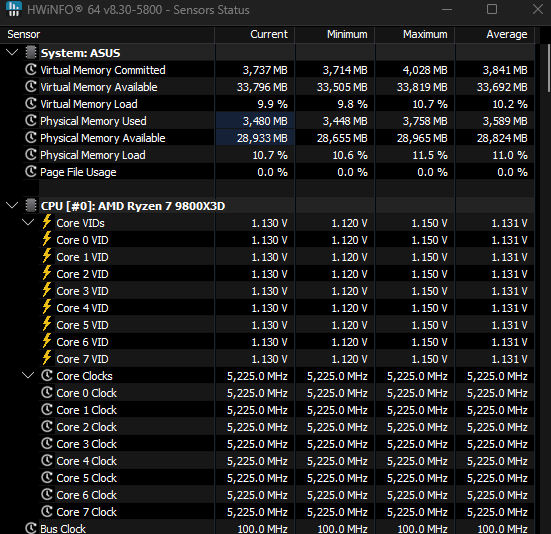This screenshot has height=534, width=551.
Task: Click the clock icon beside Core 4 Clock
Action: coord(47,461)
